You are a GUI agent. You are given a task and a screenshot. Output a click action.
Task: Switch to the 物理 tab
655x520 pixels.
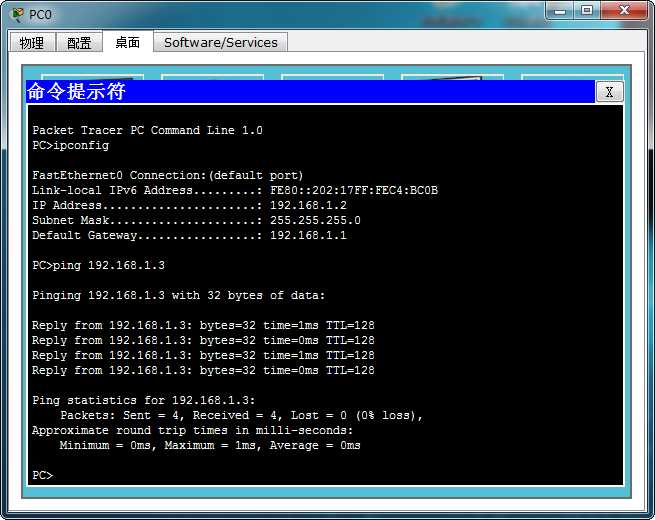(32, 42)
